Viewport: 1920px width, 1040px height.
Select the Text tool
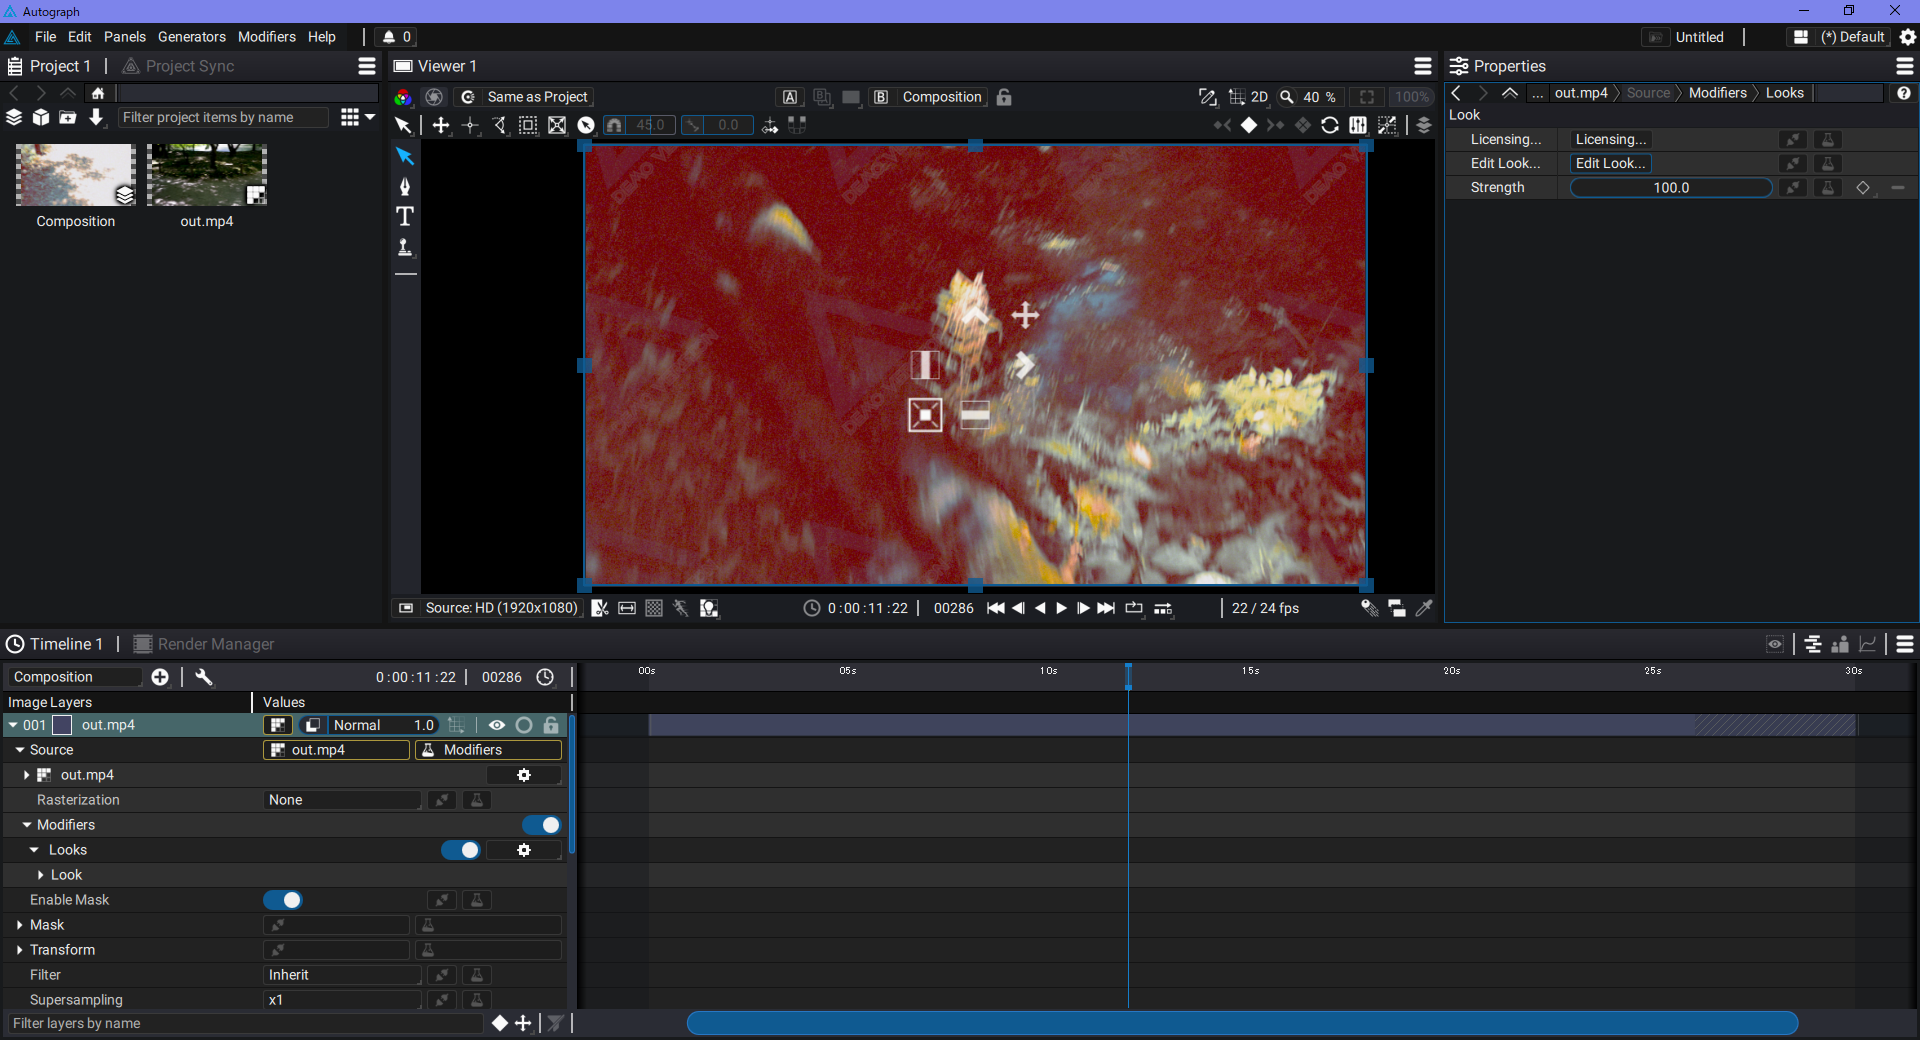[405, 217]
